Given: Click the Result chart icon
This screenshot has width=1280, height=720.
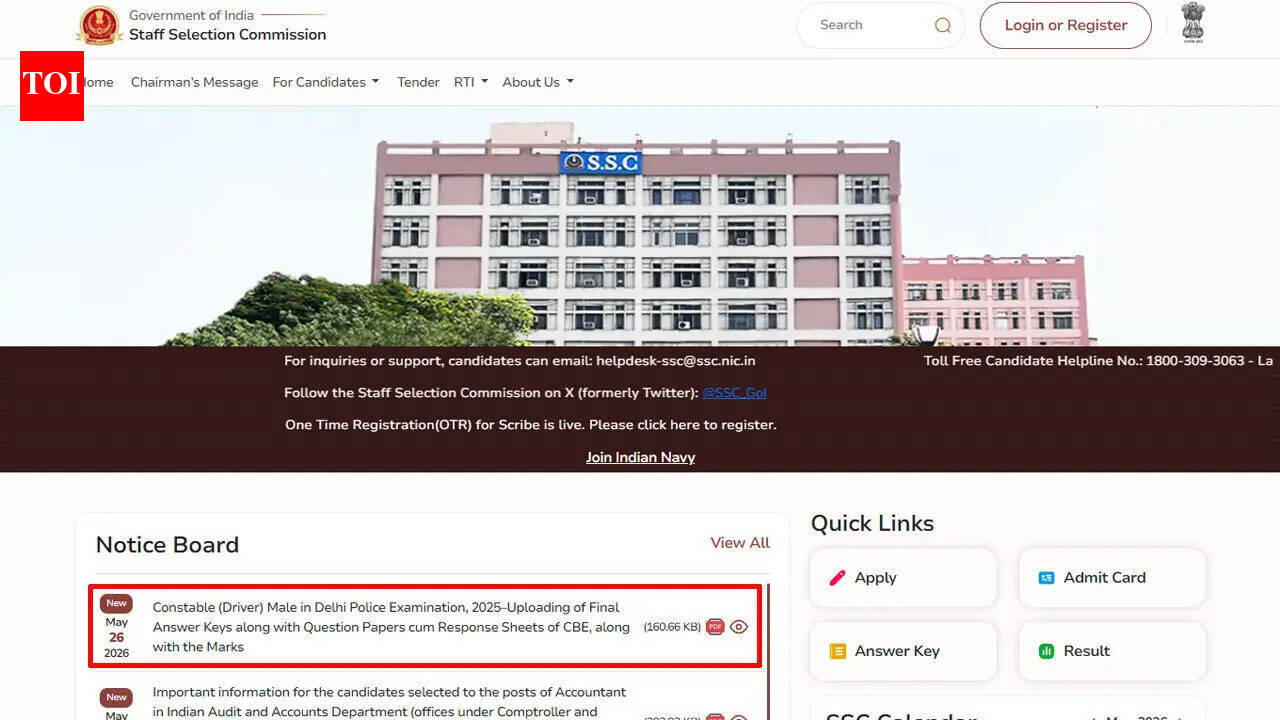Looking at the screenshot, I should coord(1046,651).
